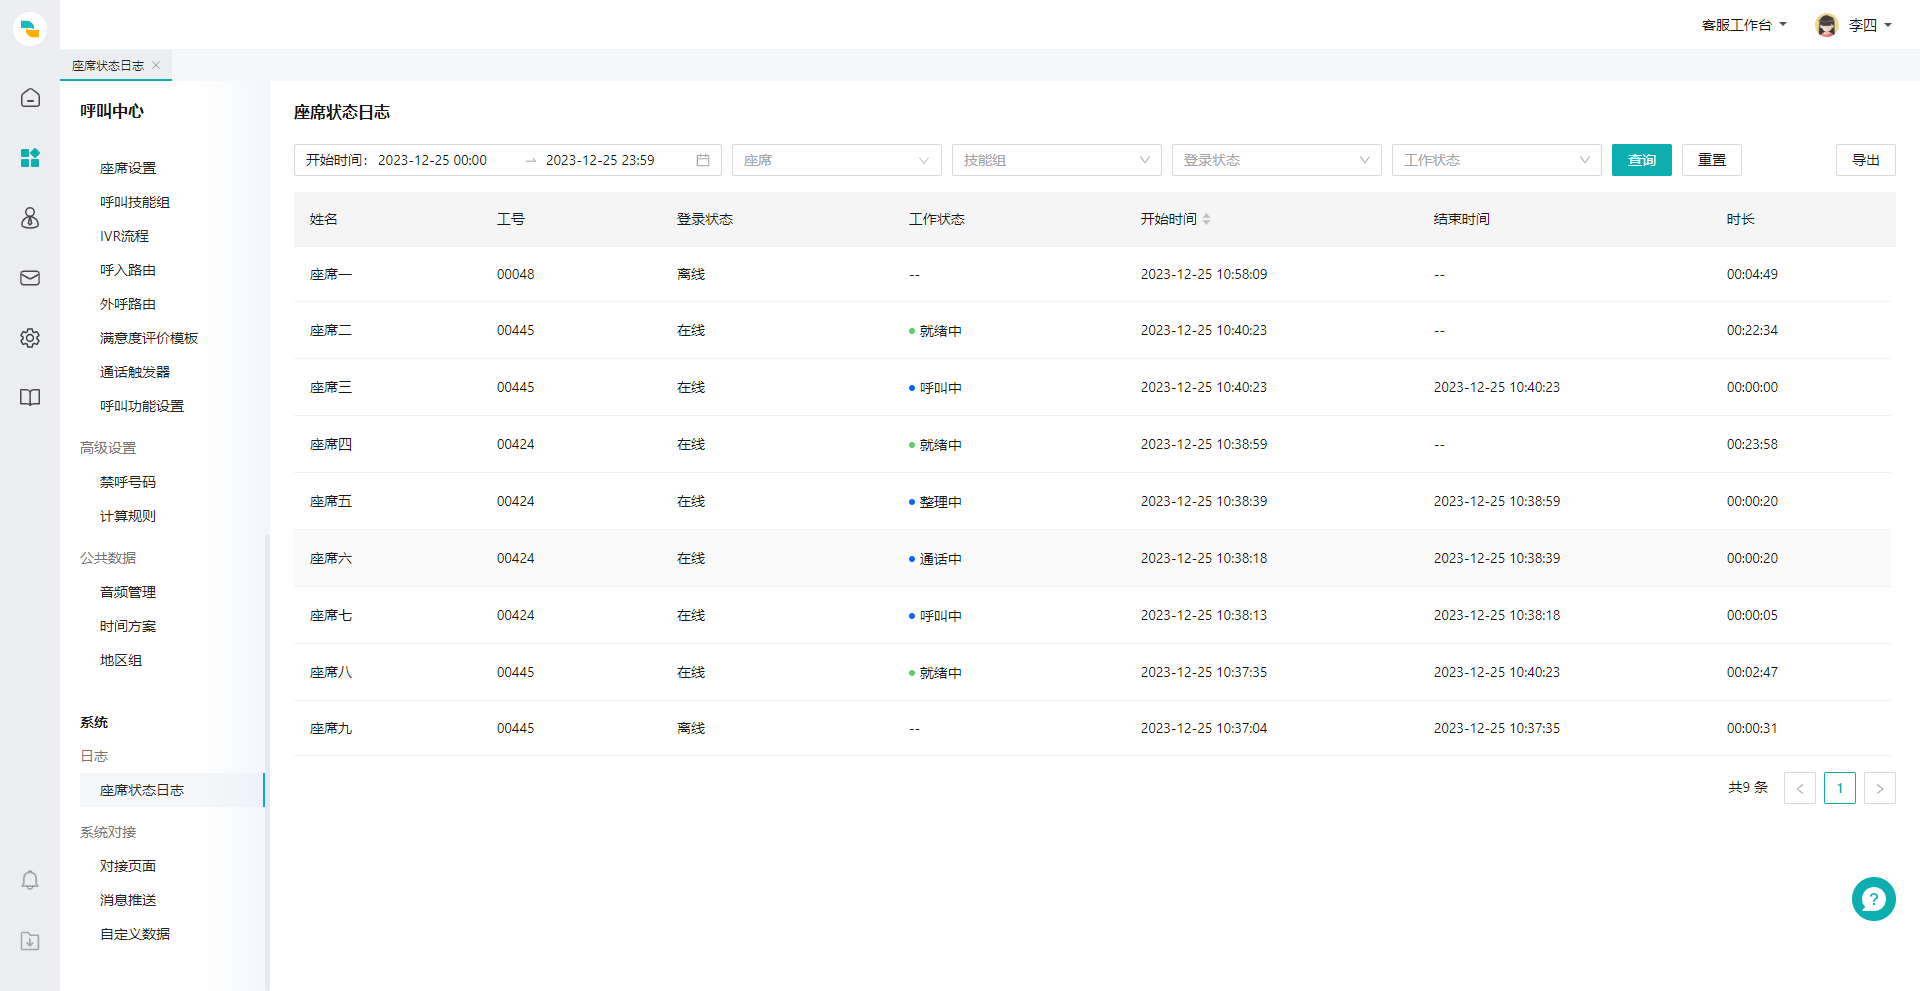Viewport: 1920px width, 991px height.
Task: Open 计算规则 menu item
Action: pos(128,516)
